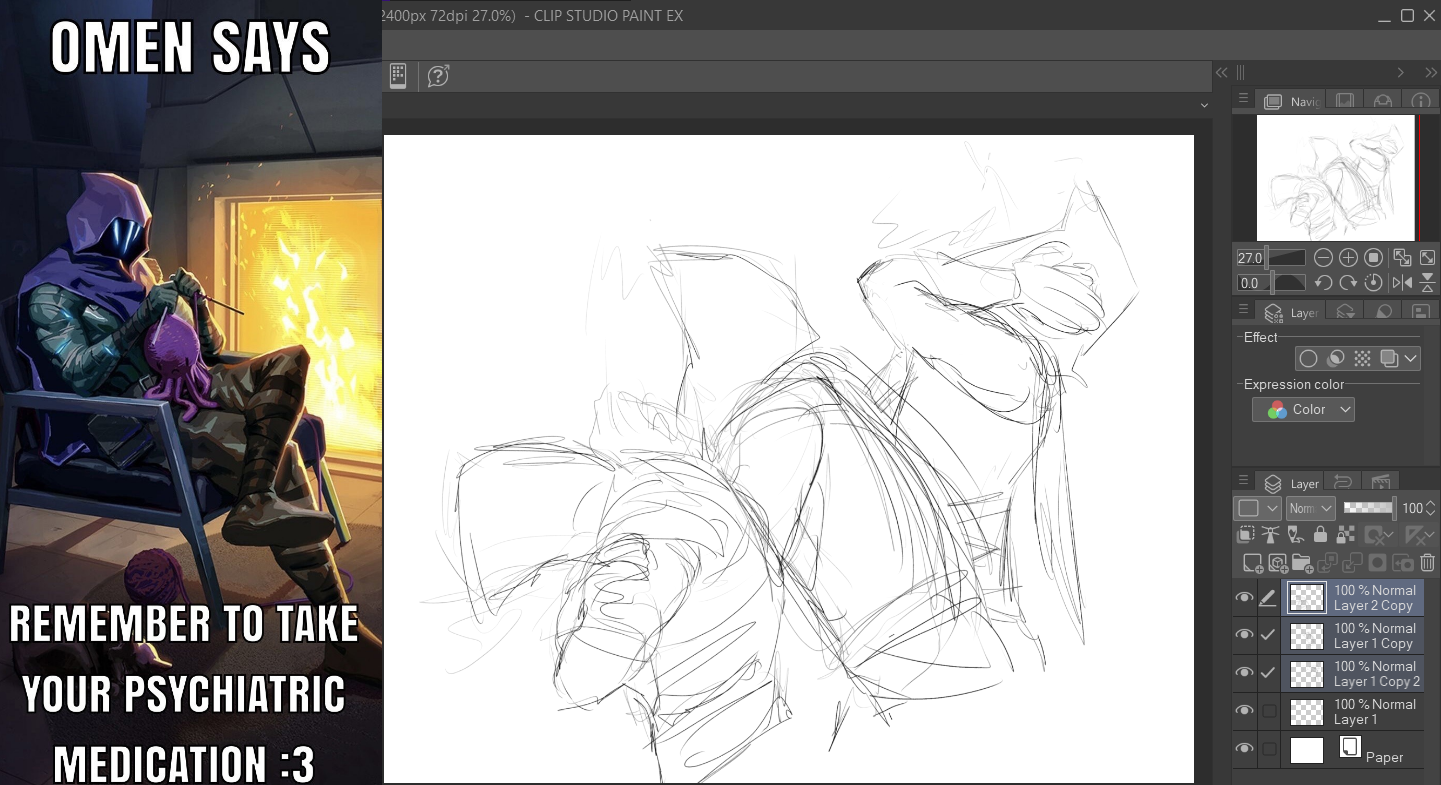Expand the Effect options dropdown arrow
Screen dimensions: 1441x785
pos(1411,358)
